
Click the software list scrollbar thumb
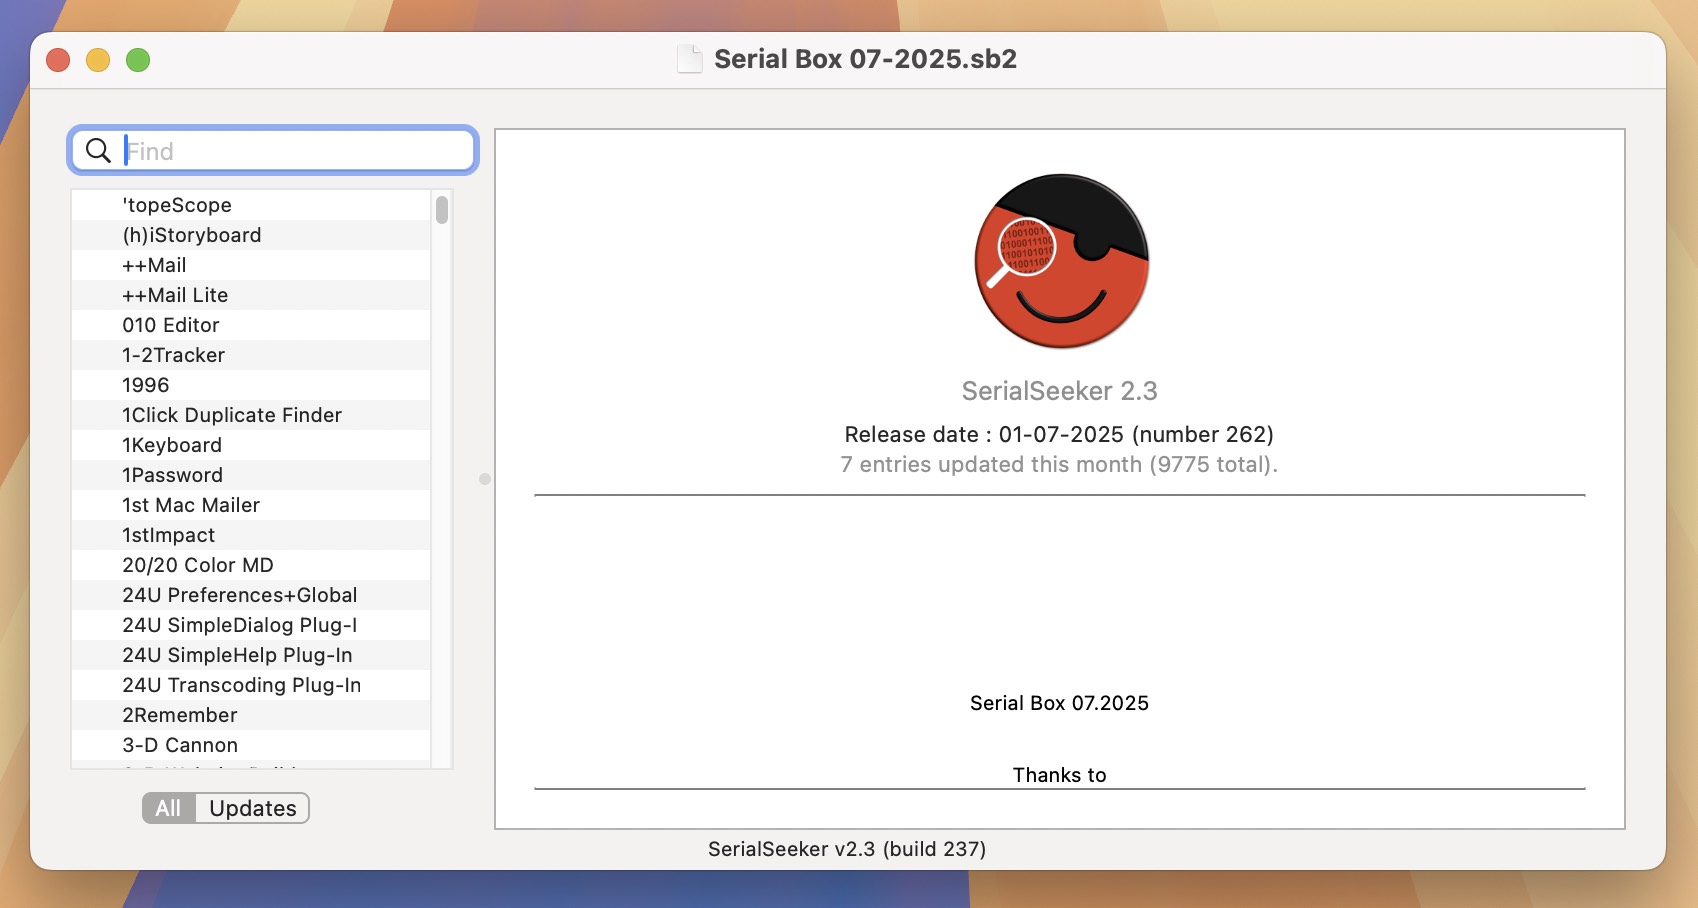[442, 210]
